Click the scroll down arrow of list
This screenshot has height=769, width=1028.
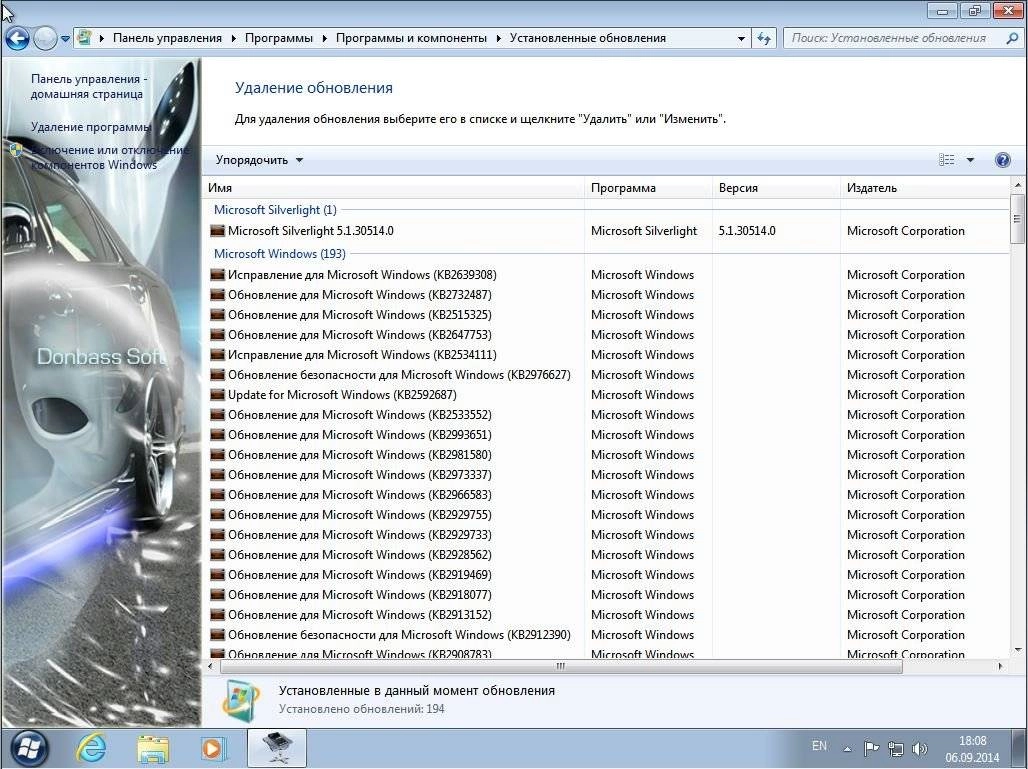(1018, 650)
